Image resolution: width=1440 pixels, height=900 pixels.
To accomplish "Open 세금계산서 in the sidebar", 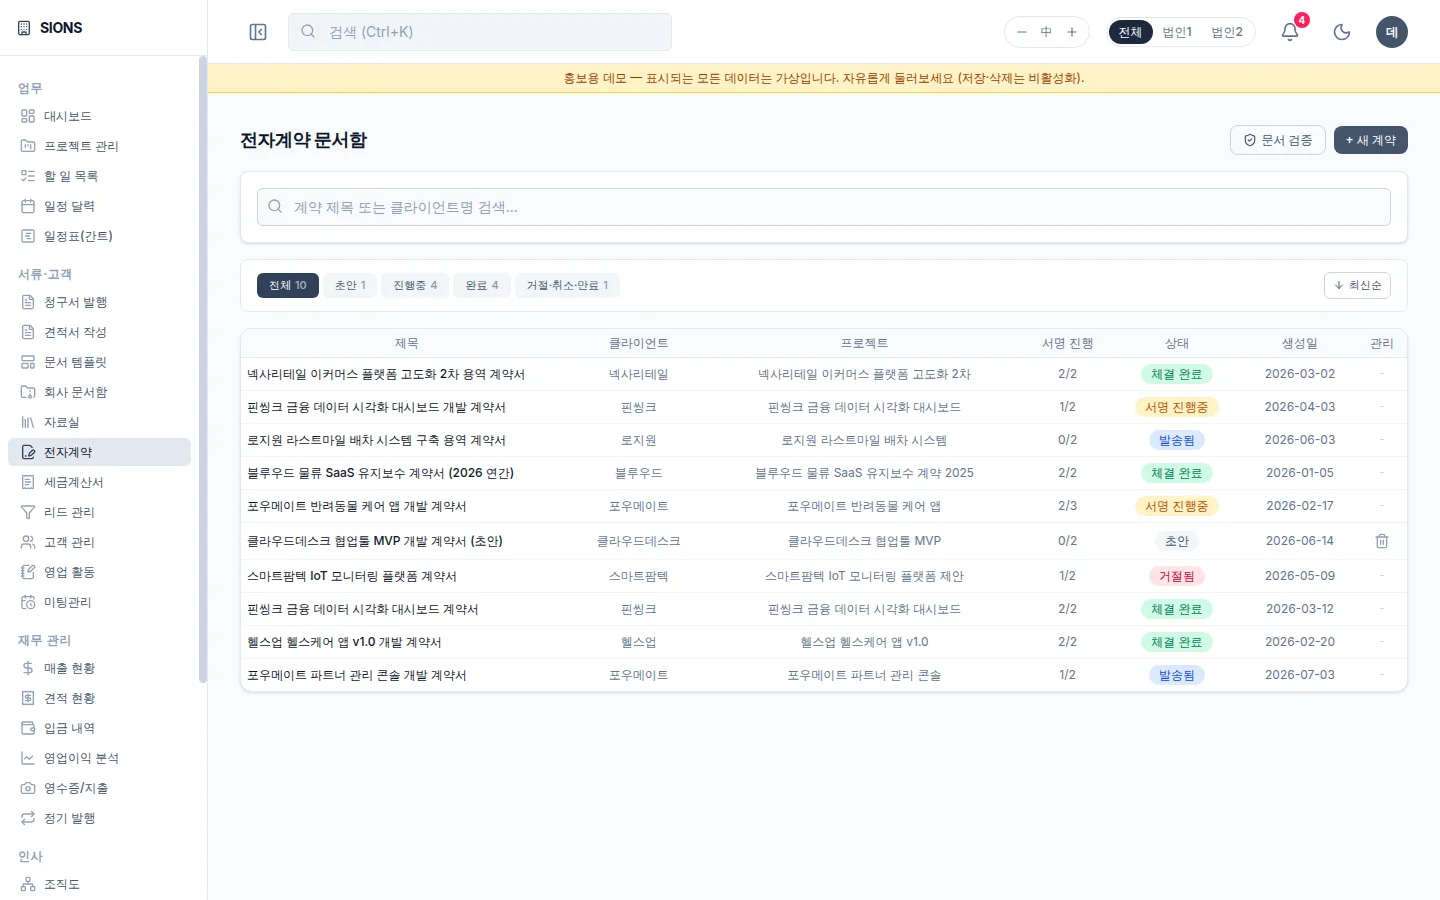I will click(x=99, y=482).
